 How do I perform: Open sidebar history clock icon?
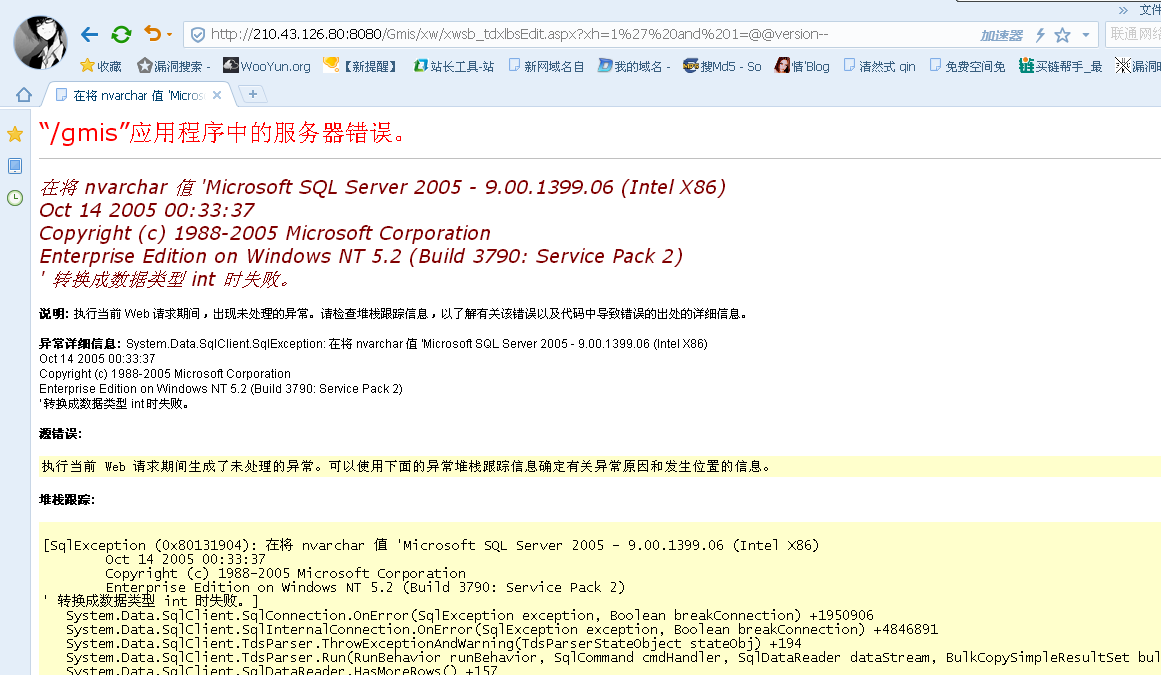pyautogui.click(x=15, y=198)
